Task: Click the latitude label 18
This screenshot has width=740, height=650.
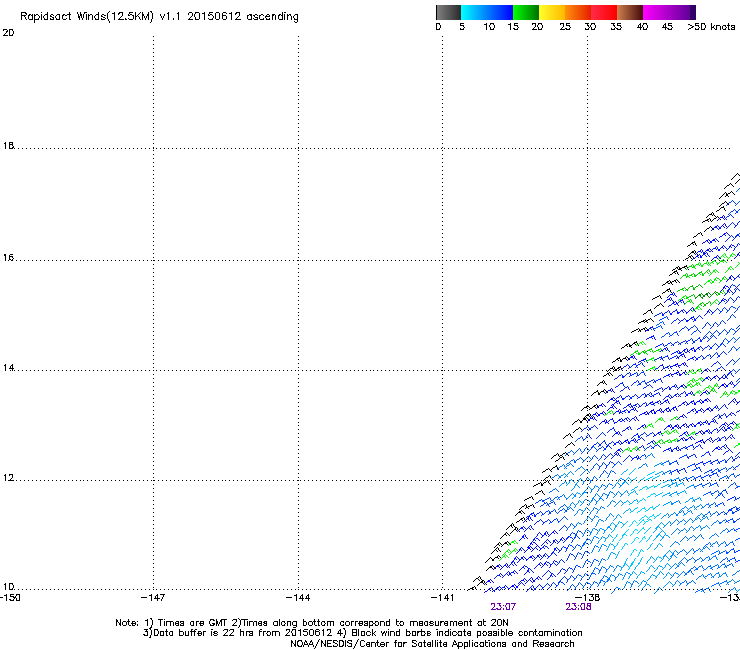Action: pos(8,146)
